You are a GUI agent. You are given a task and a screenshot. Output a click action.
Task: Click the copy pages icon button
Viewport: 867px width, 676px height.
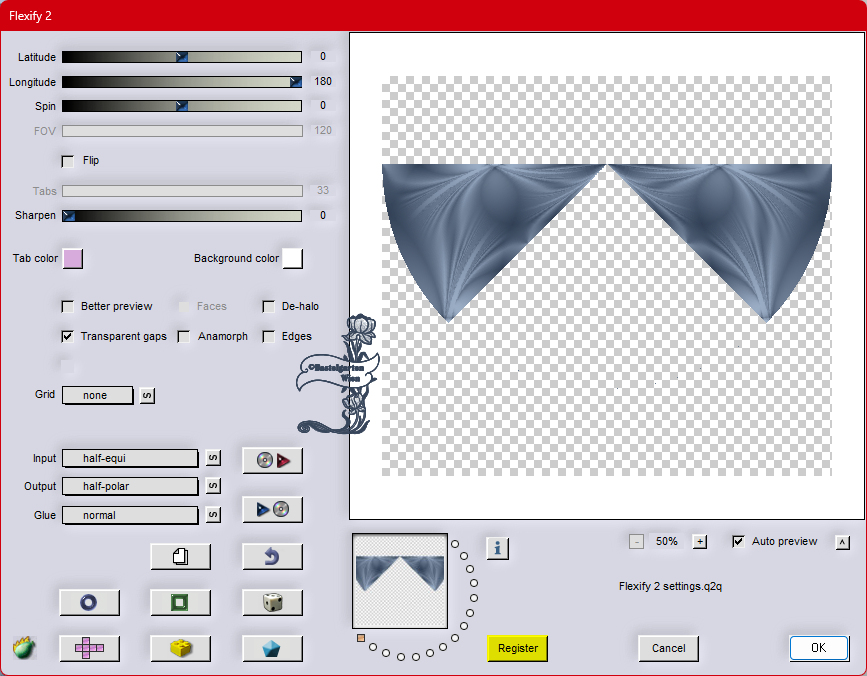180,556
